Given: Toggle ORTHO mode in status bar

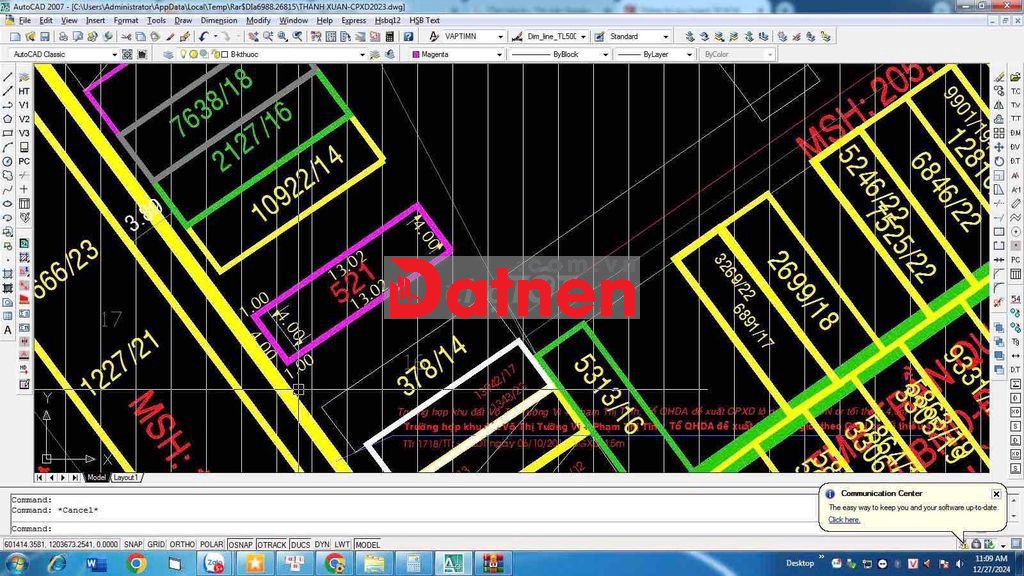Looking at the screenshot, I should click(182, 545).
